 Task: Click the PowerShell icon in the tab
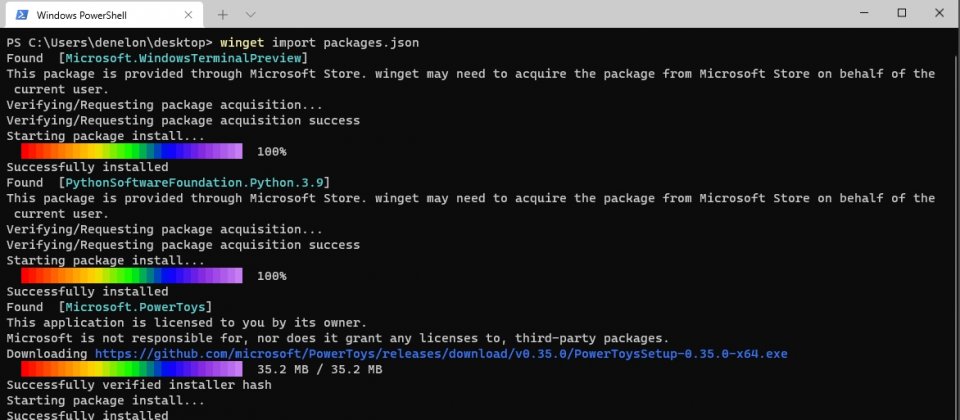[21, 15]
